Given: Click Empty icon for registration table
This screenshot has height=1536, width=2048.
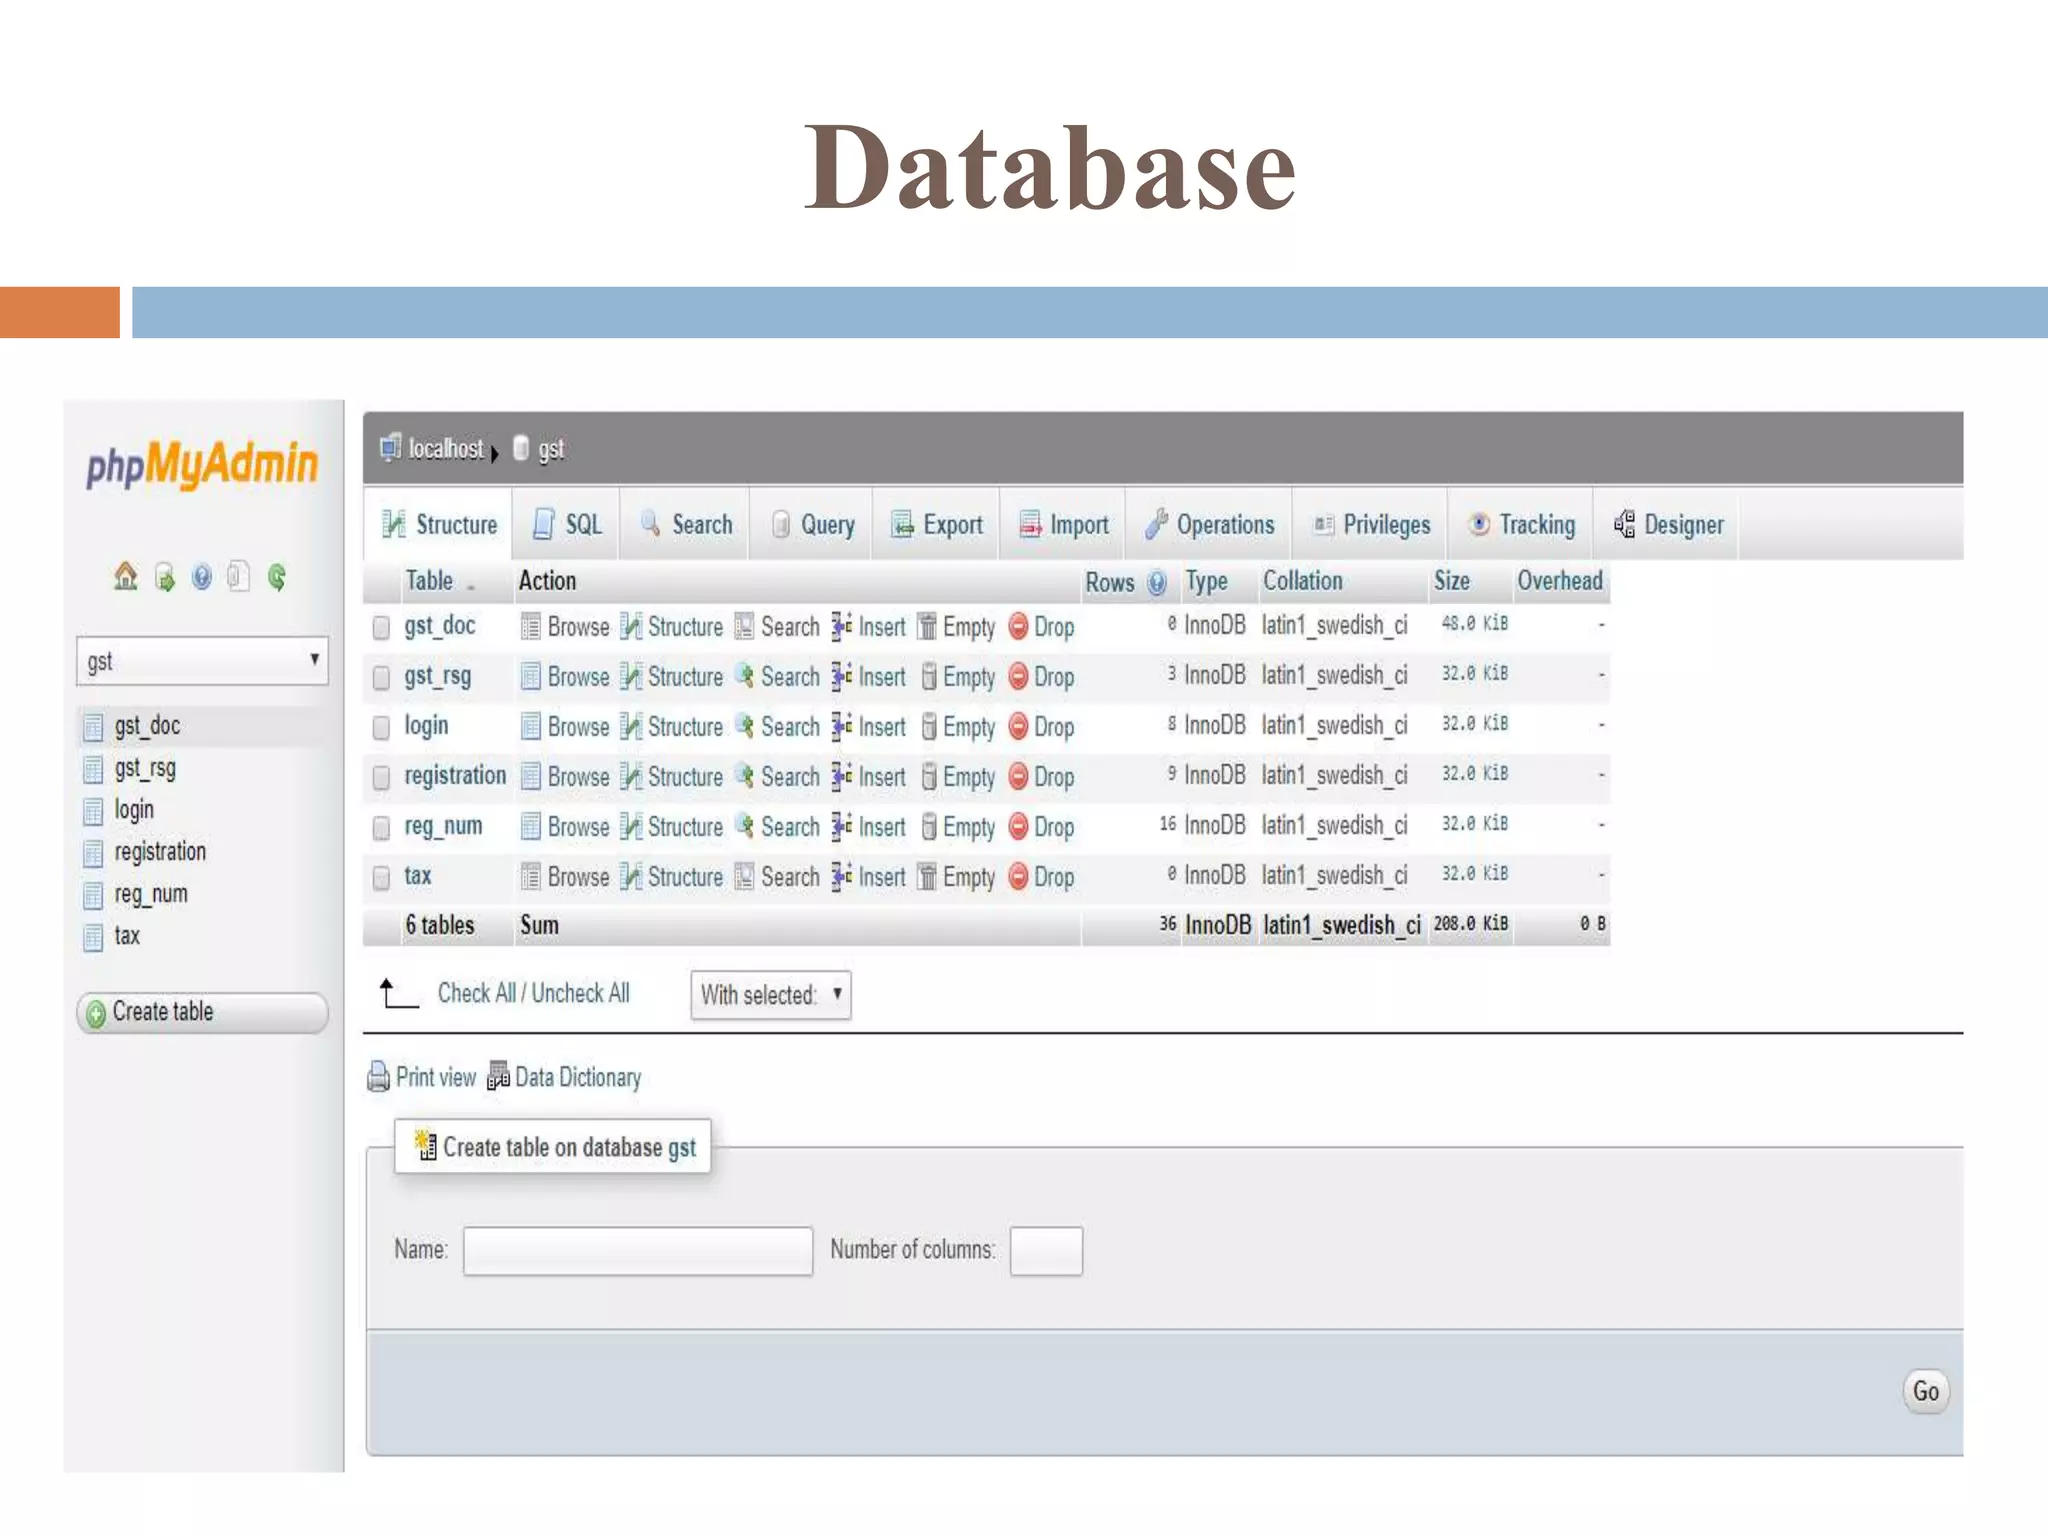Looking at the screenshot, I should 929,777.
